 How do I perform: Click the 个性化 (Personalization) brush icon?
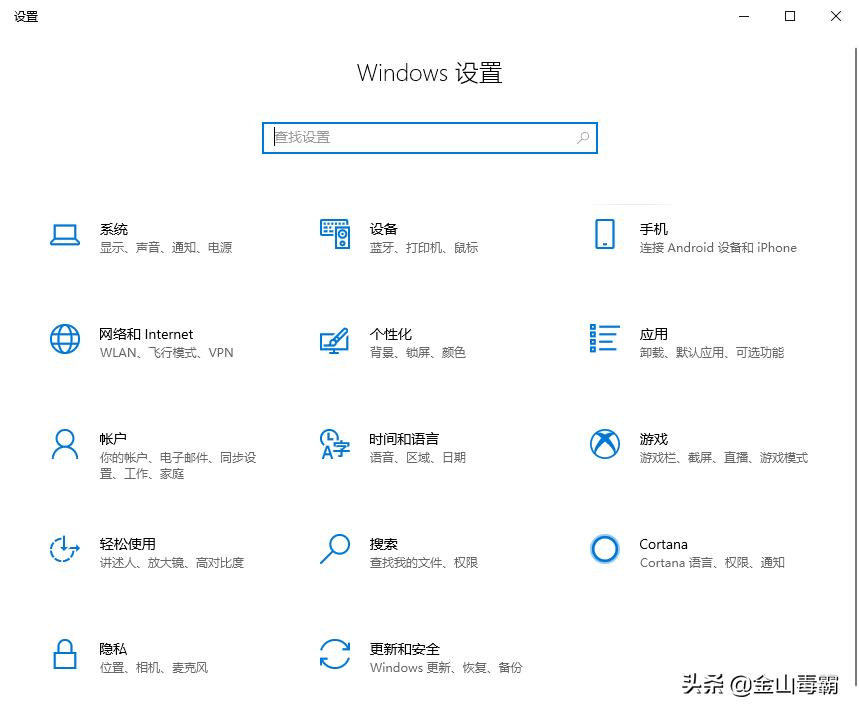click(335, 338)
